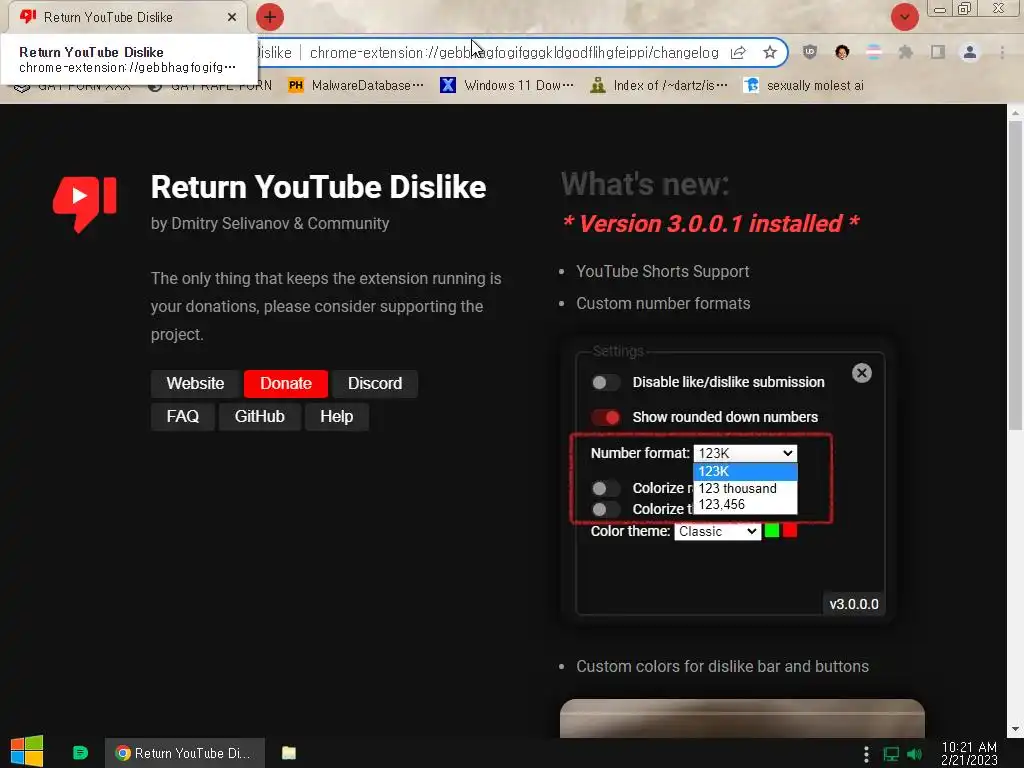Toggle the browser side panel icon
This screenshot has width=1024, height=768.
pyautogui.click(x=938, y=52)
